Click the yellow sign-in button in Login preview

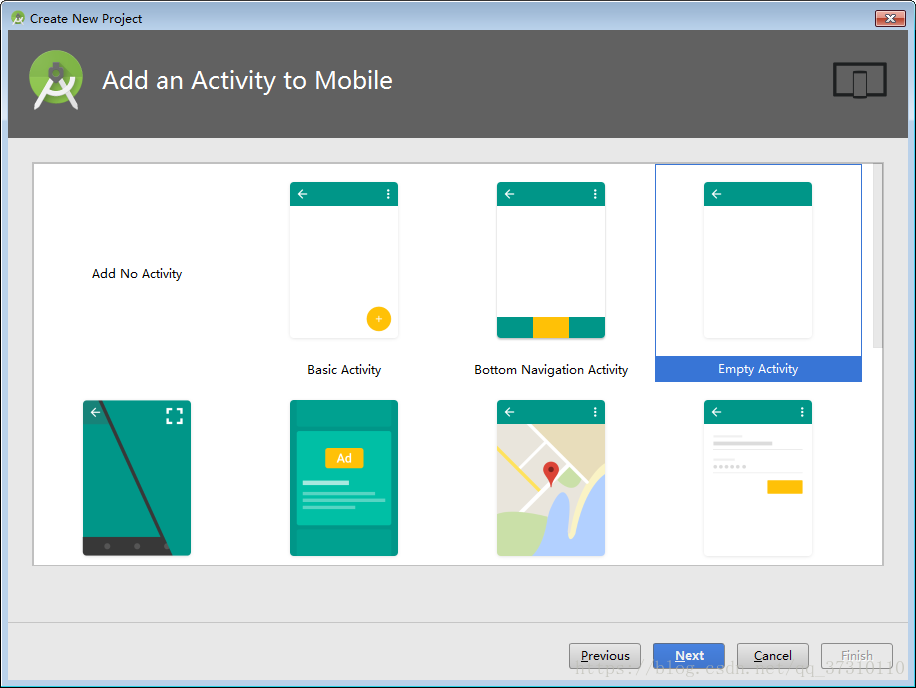[785, 487]
